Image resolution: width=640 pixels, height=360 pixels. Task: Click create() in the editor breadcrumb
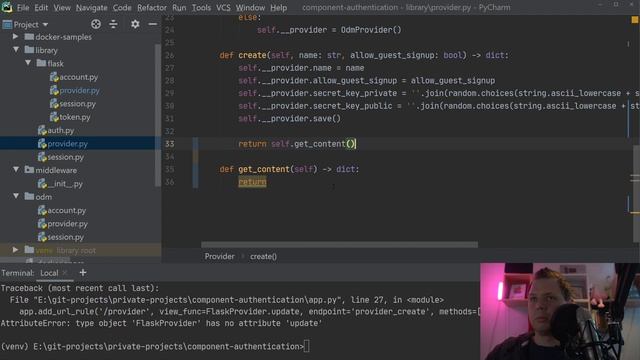coord(263,256)
